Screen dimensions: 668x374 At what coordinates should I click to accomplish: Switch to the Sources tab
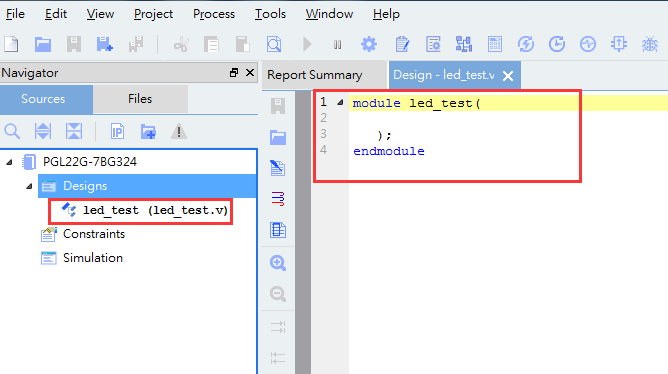point(46,99)
